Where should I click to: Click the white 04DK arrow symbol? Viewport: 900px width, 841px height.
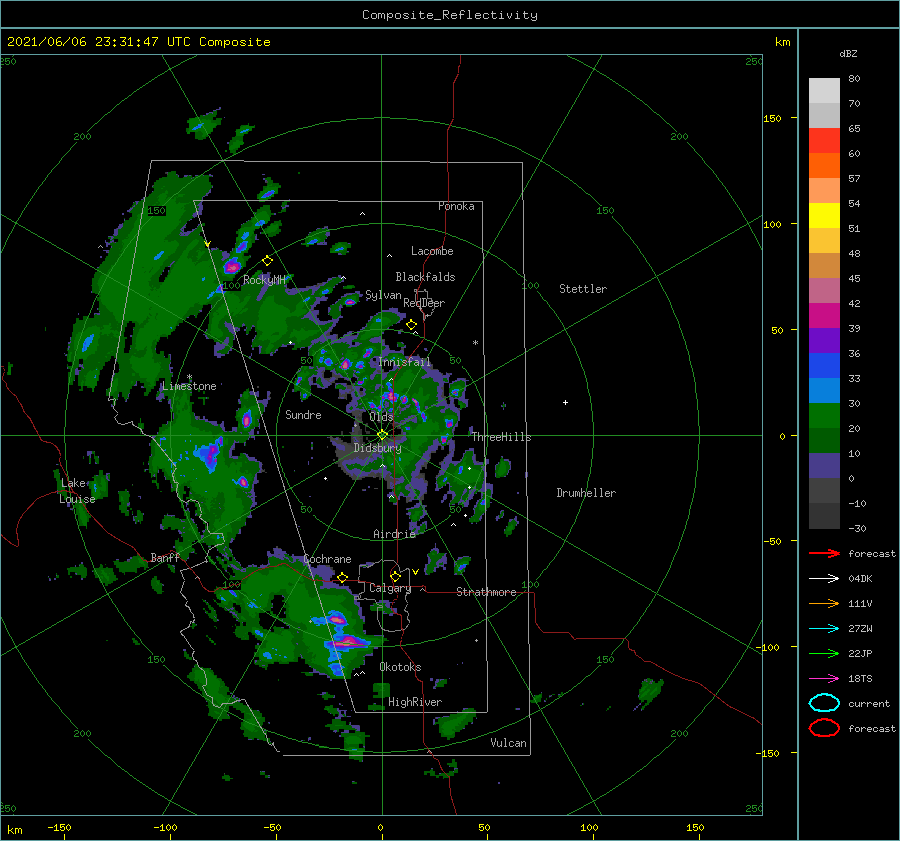[824, 579]
